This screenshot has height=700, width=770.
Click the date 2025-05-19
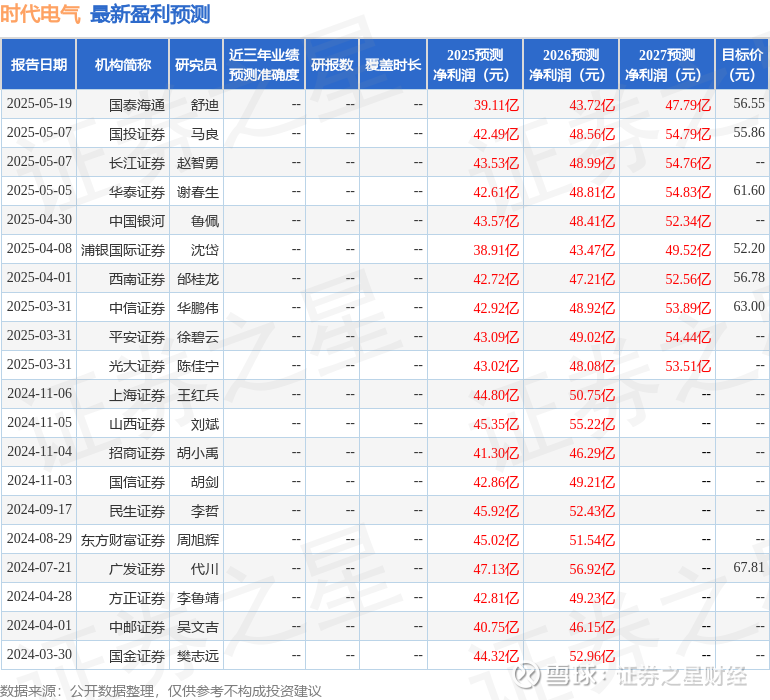coord(39,104)
